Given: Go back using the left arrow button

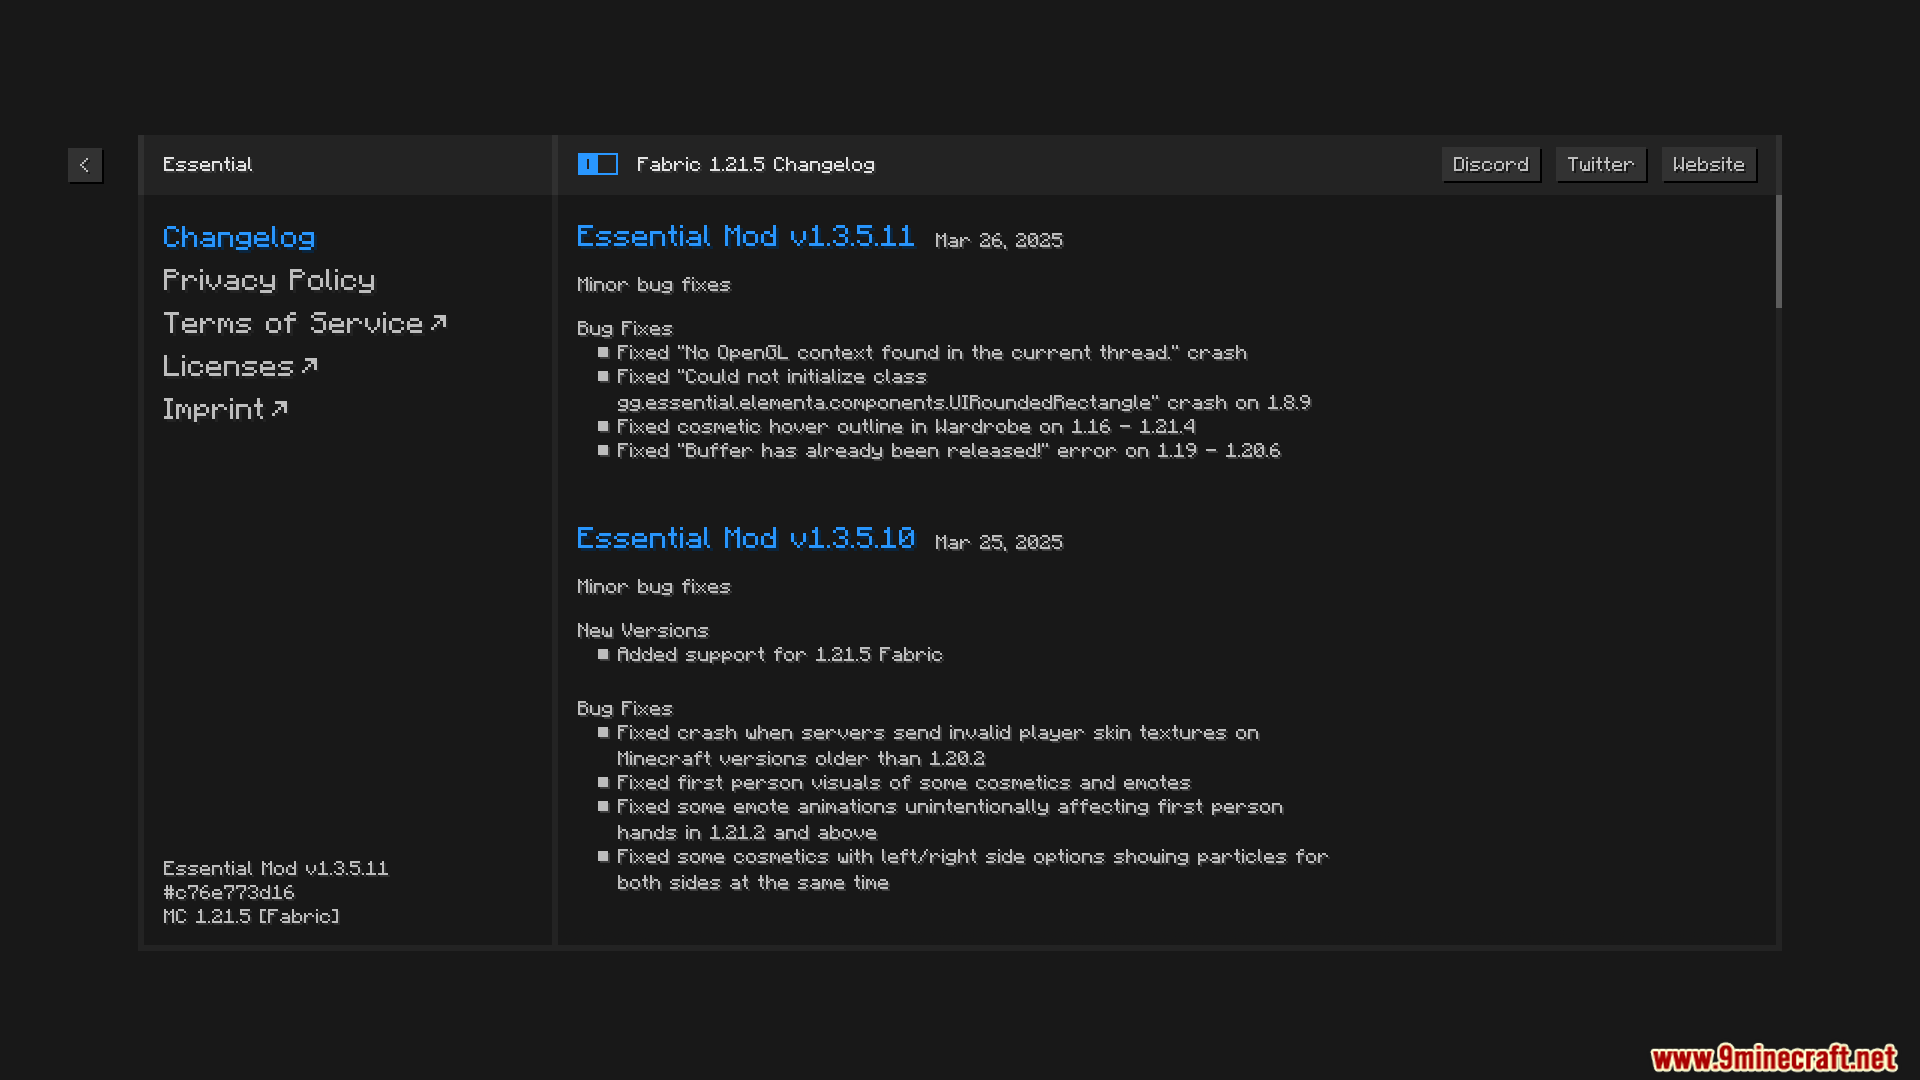Looking at the screenshot, I should point(85,165).
